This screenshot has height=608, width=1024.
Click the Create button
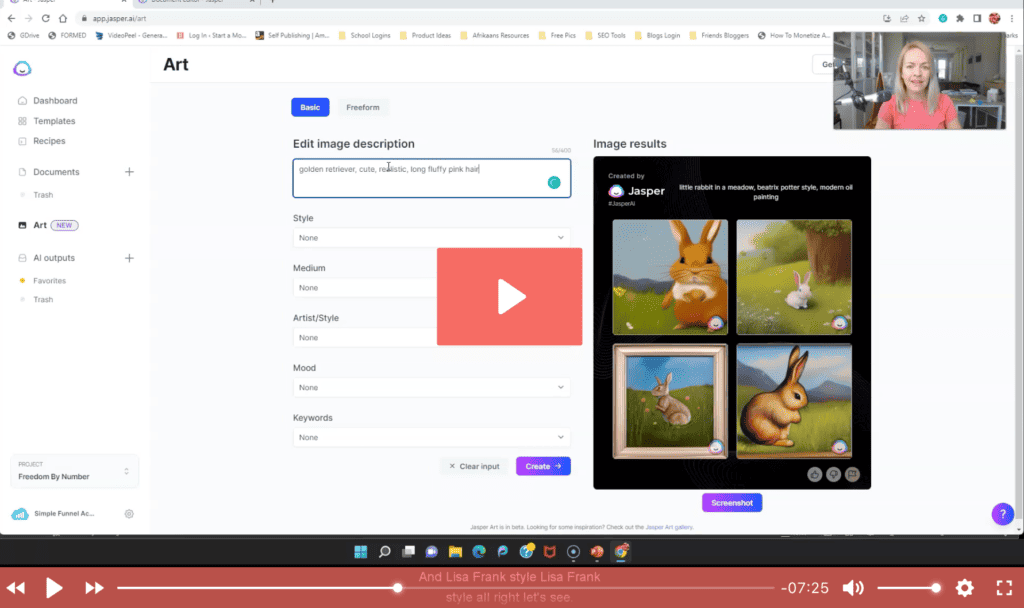[543, 466]
